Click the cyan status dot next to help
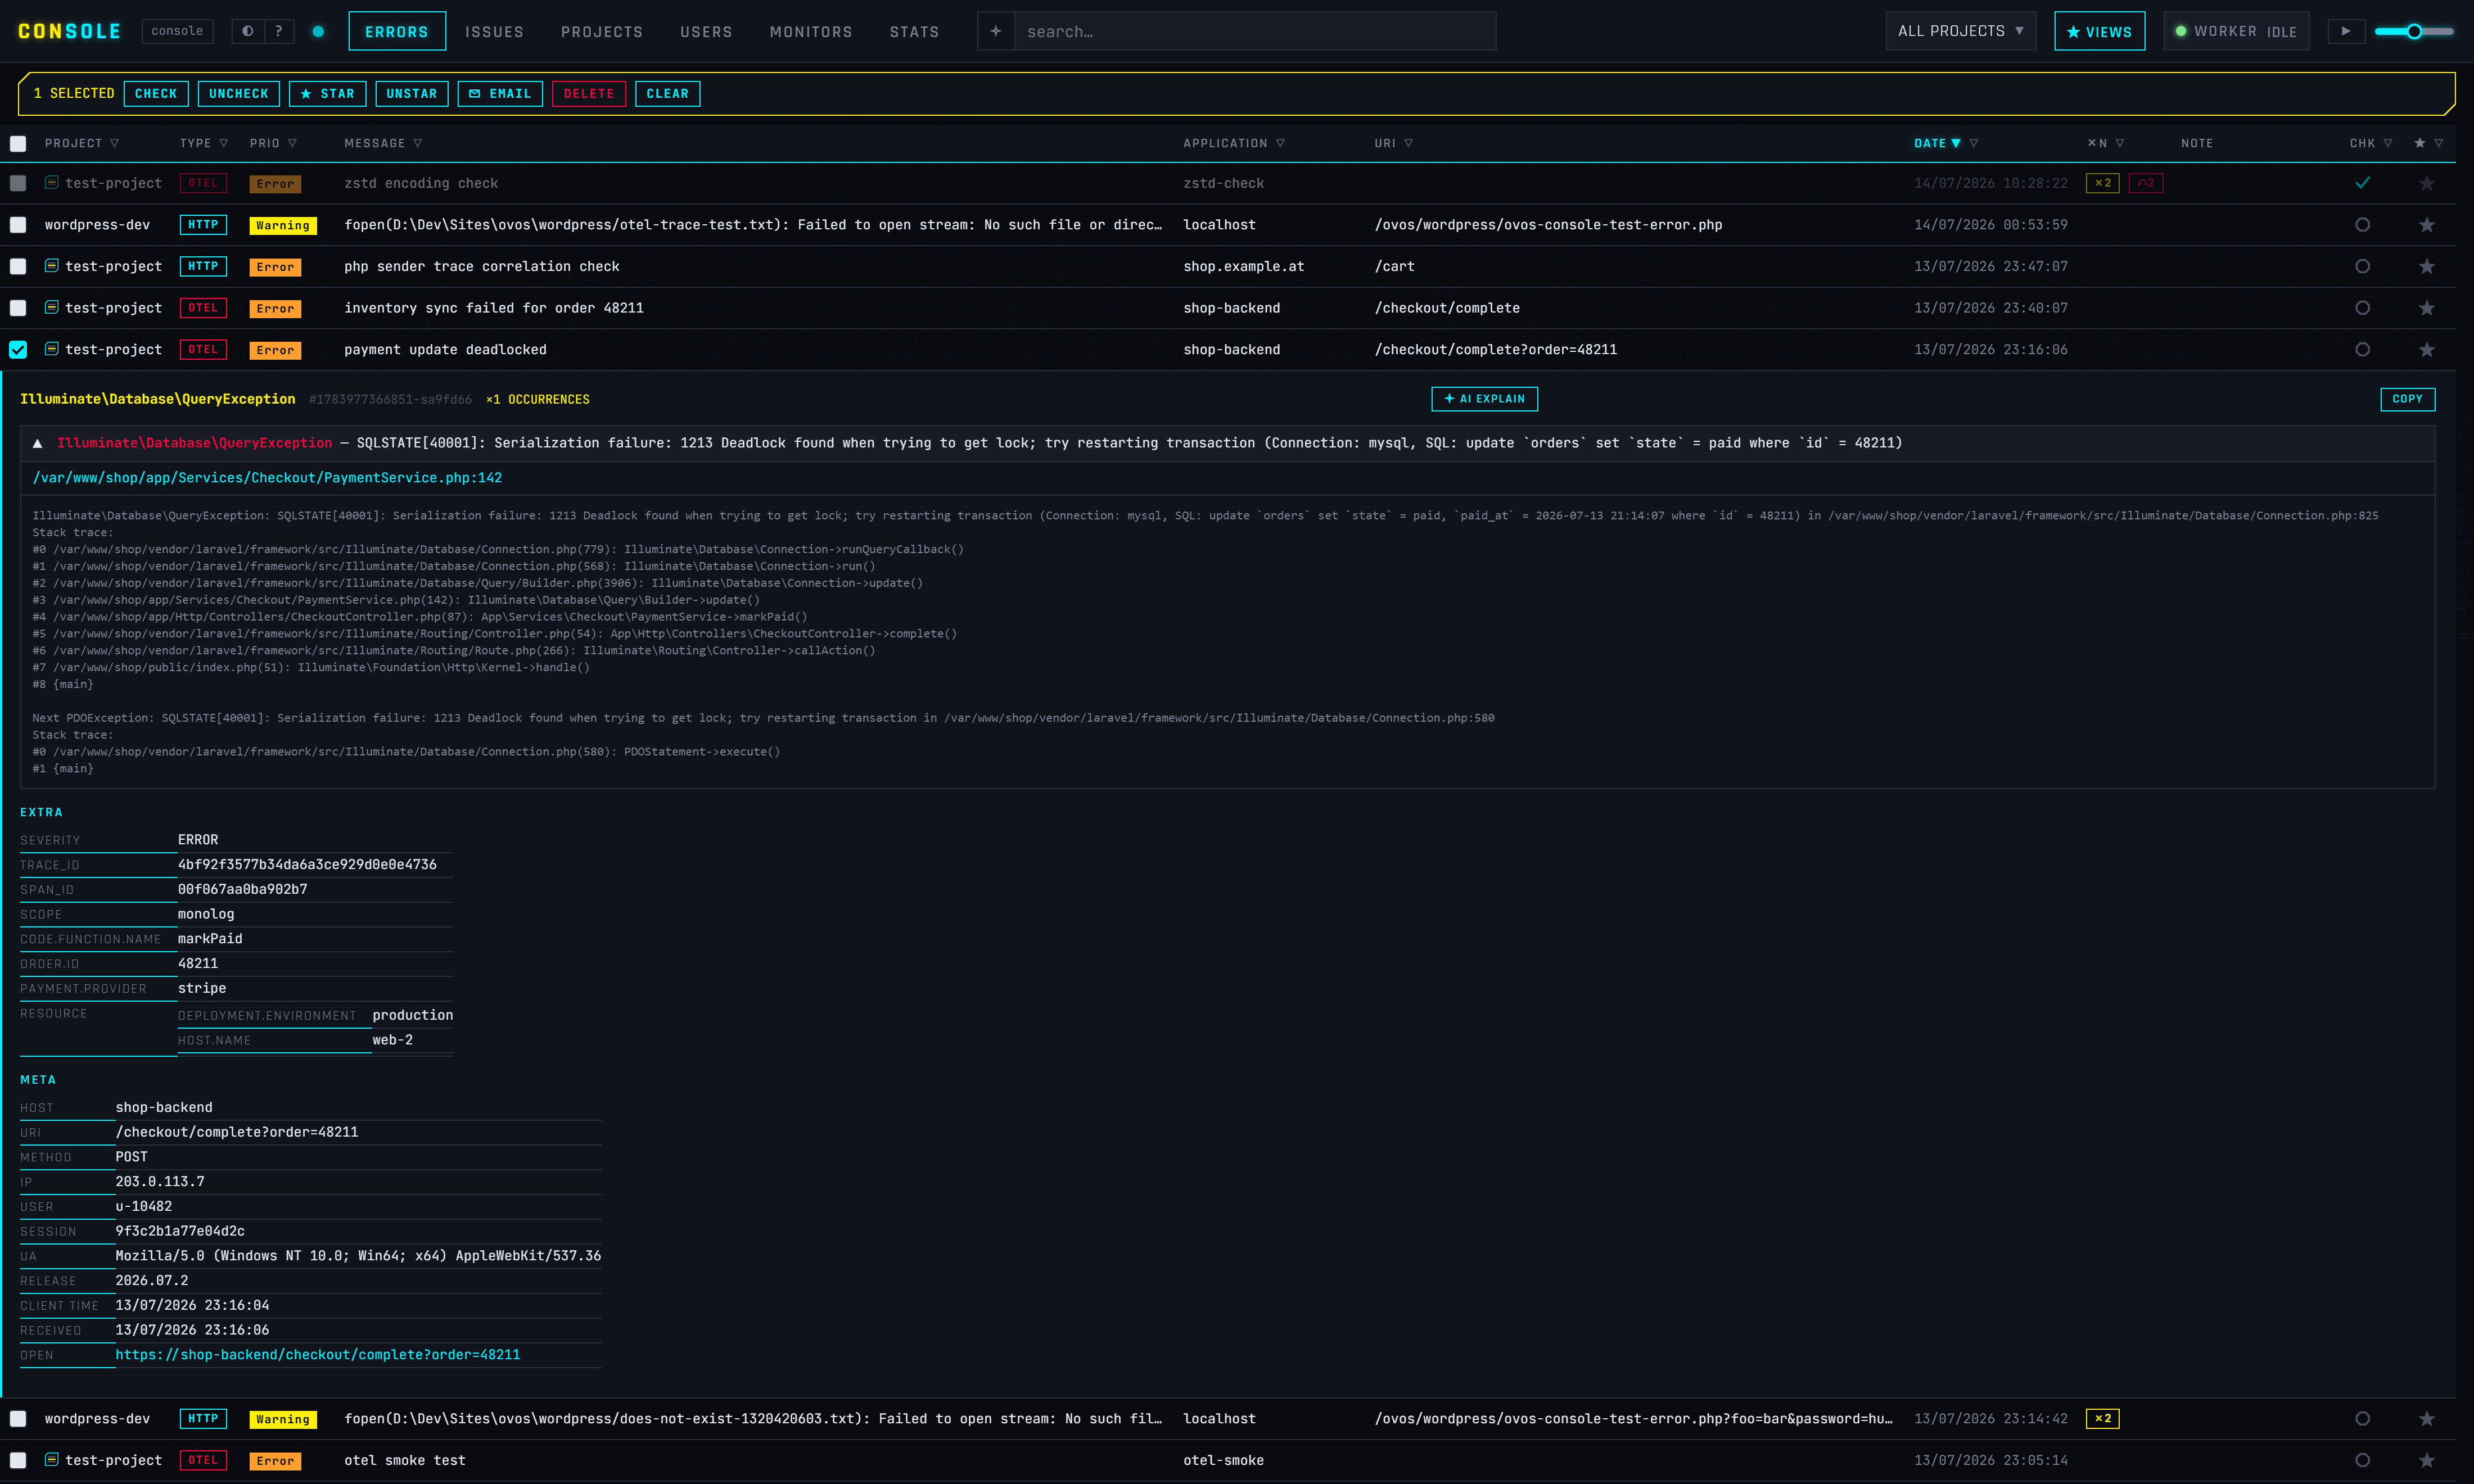 tap(318, 31)
